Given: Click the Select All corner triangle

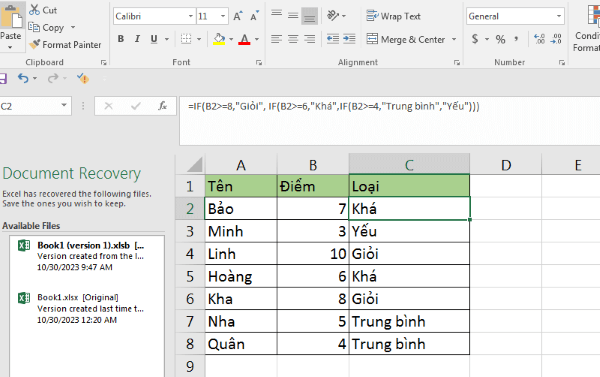Looking at the screenshot, I should point(194,165).
